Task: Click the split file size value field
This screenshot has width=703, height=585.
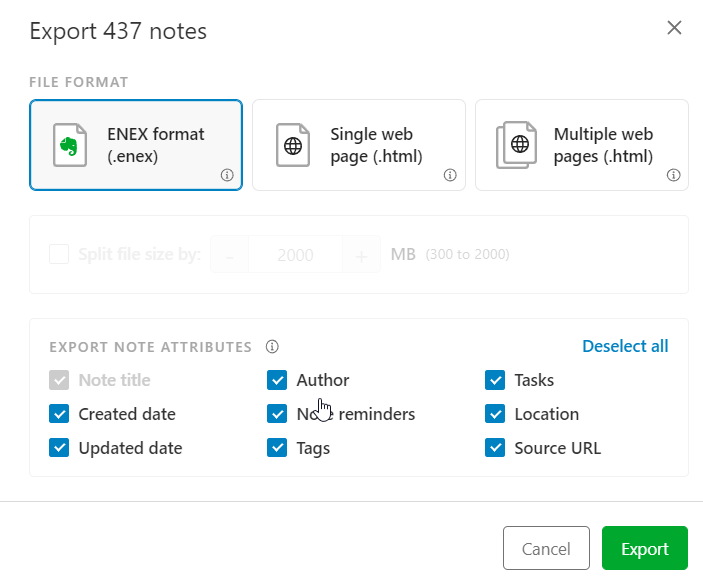Action: 295,255
